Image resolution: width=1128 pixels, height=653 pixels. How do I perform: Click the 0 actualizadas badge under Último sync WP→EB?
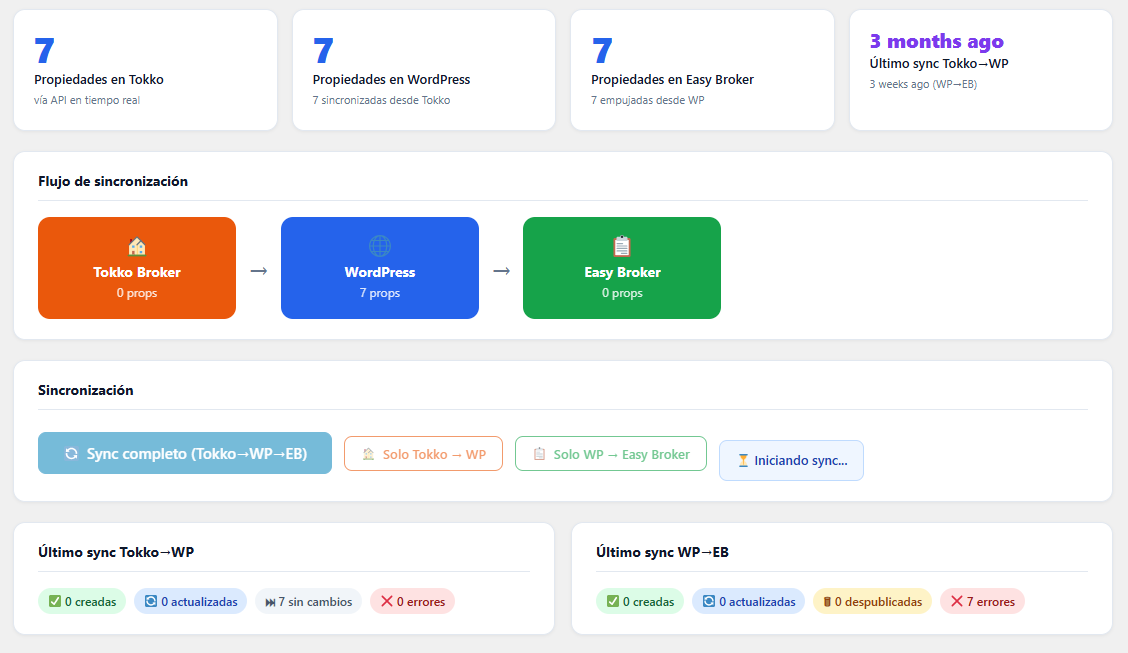[748, 601]
